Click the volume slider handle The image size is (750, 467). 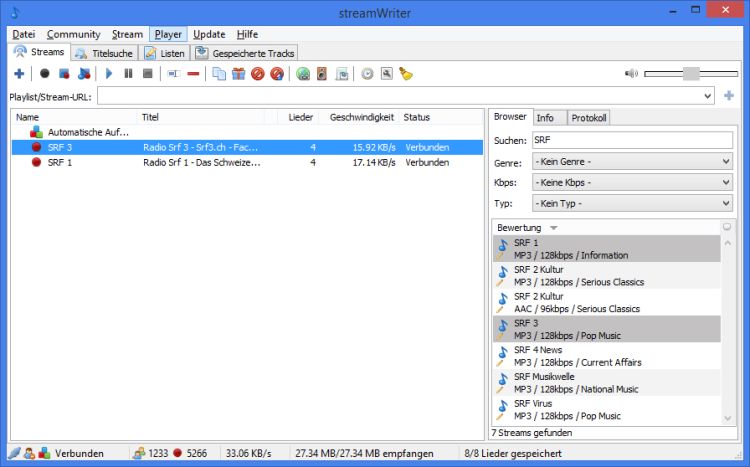(691, 74)
